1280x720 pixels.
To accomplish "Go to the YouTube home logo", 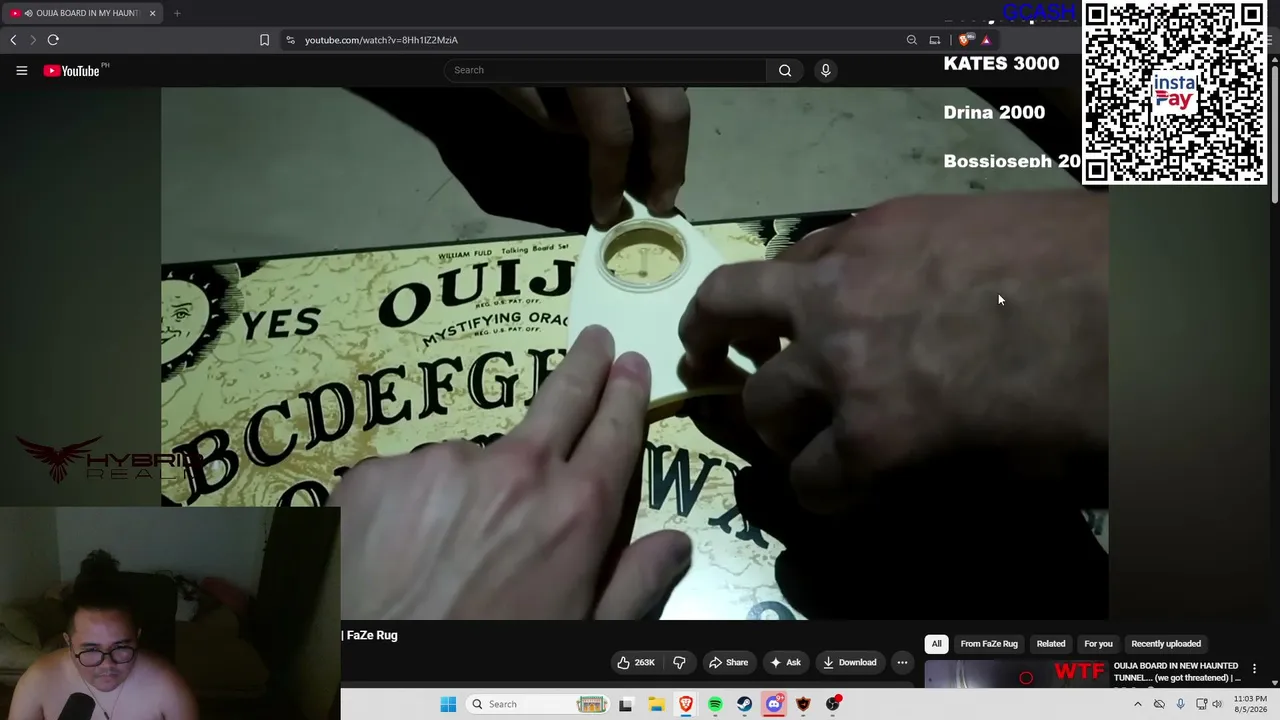I will 72,71.
